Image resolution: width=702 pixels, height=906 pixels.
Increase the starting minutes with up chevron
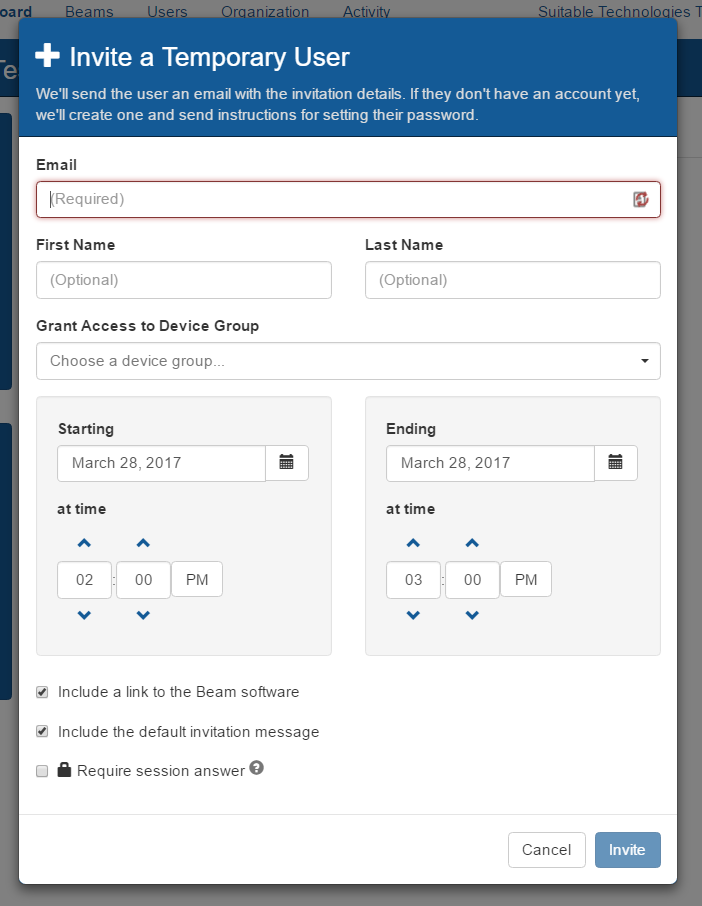(143, 544)
